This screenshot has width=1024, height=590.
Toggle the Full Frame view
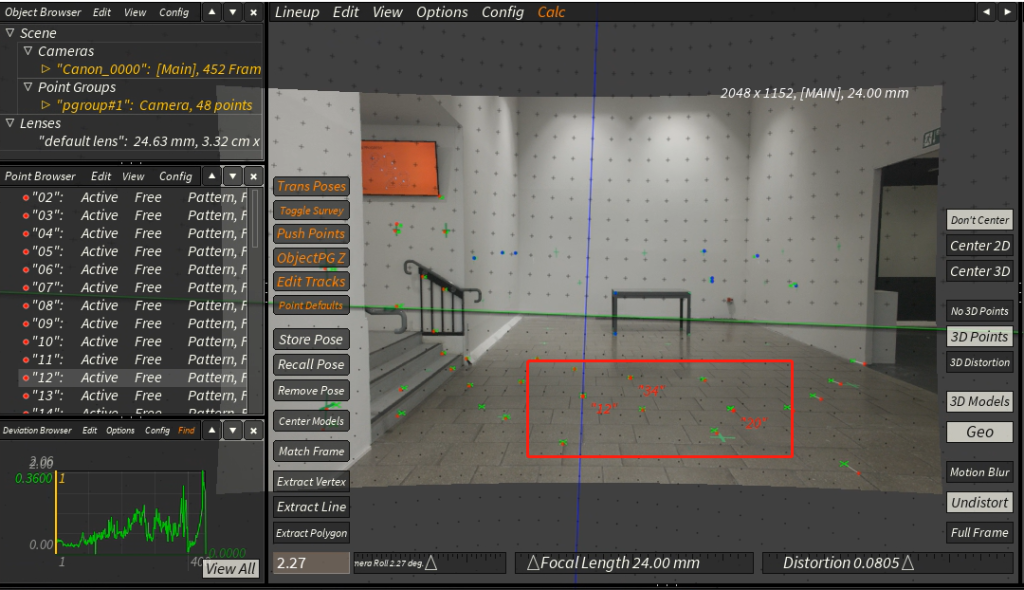pyautogui.click(x=980, y=533)
